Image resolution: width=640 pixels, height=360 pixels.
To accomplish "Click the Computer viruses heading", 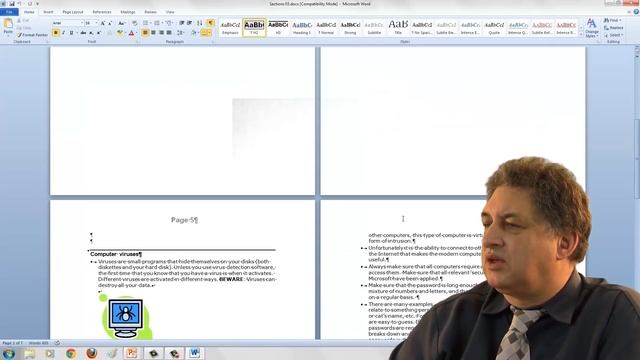I will 116,254.
